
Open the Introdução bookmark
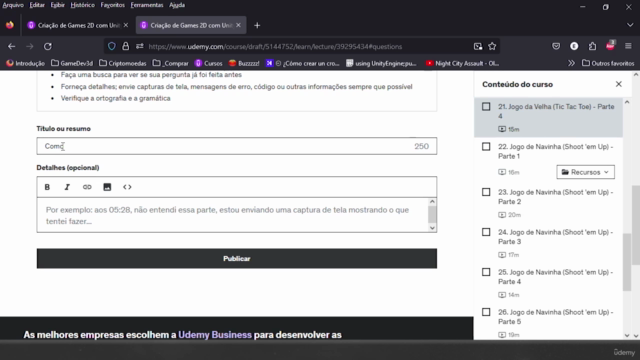pyautogui.click(x=26, y=63)
